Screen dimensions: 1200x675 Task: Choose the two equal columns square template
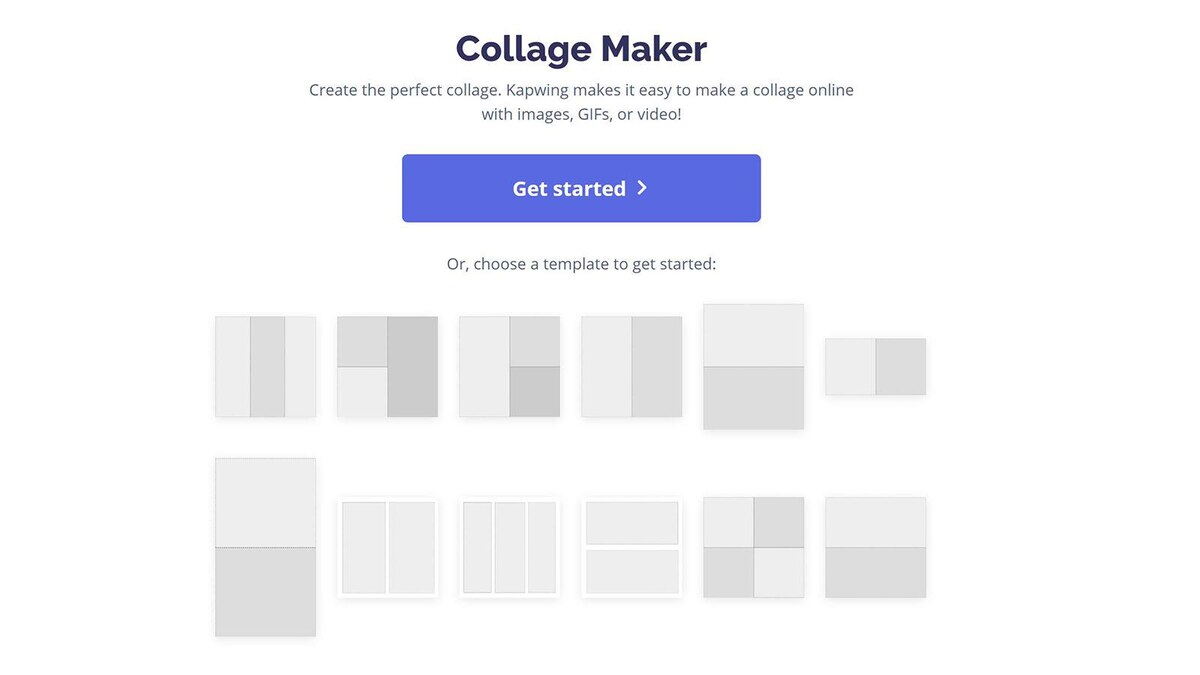pos(631,367)
